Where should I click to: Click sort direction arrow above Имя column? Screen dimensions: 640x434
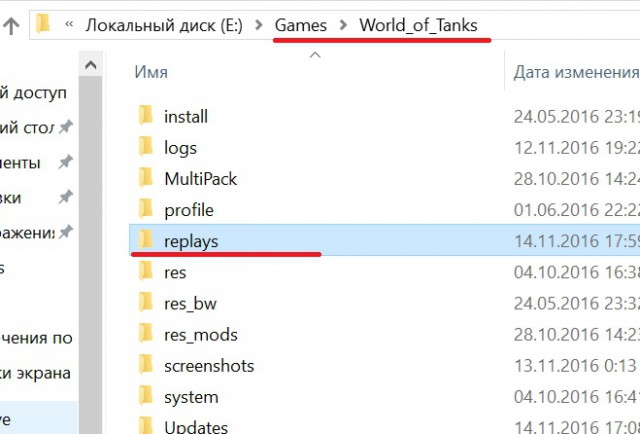(315, 55)
